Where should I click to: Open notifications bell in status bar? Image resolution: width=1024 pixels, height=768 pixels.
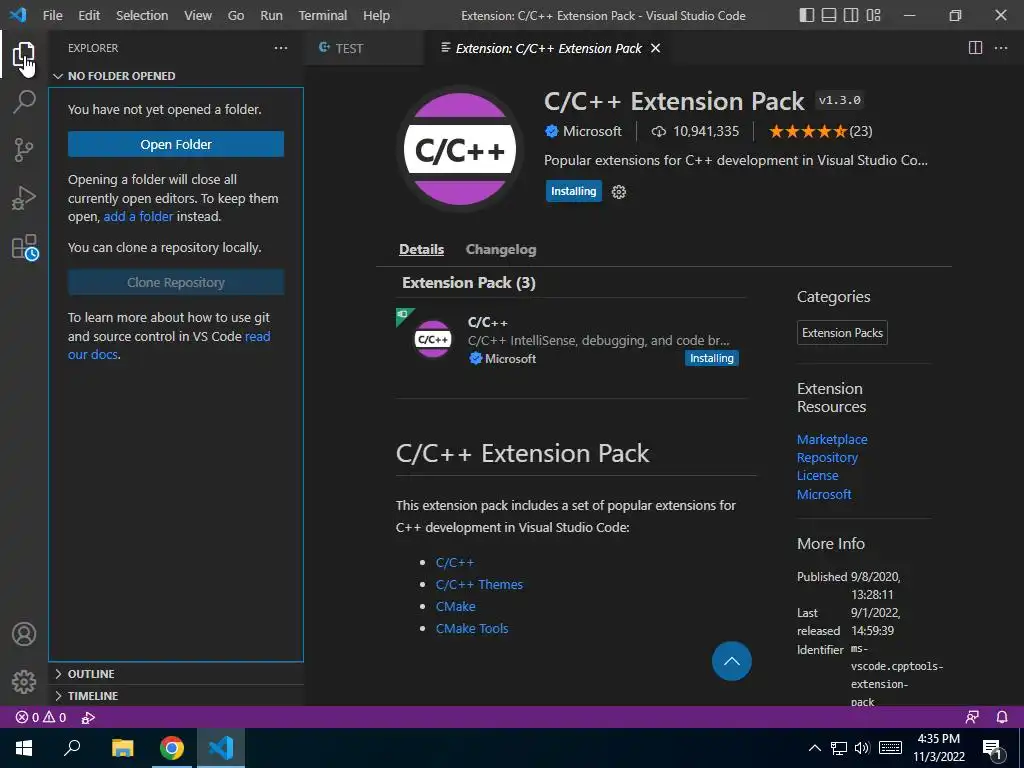pyautogui.click(x=1002, y=717)
